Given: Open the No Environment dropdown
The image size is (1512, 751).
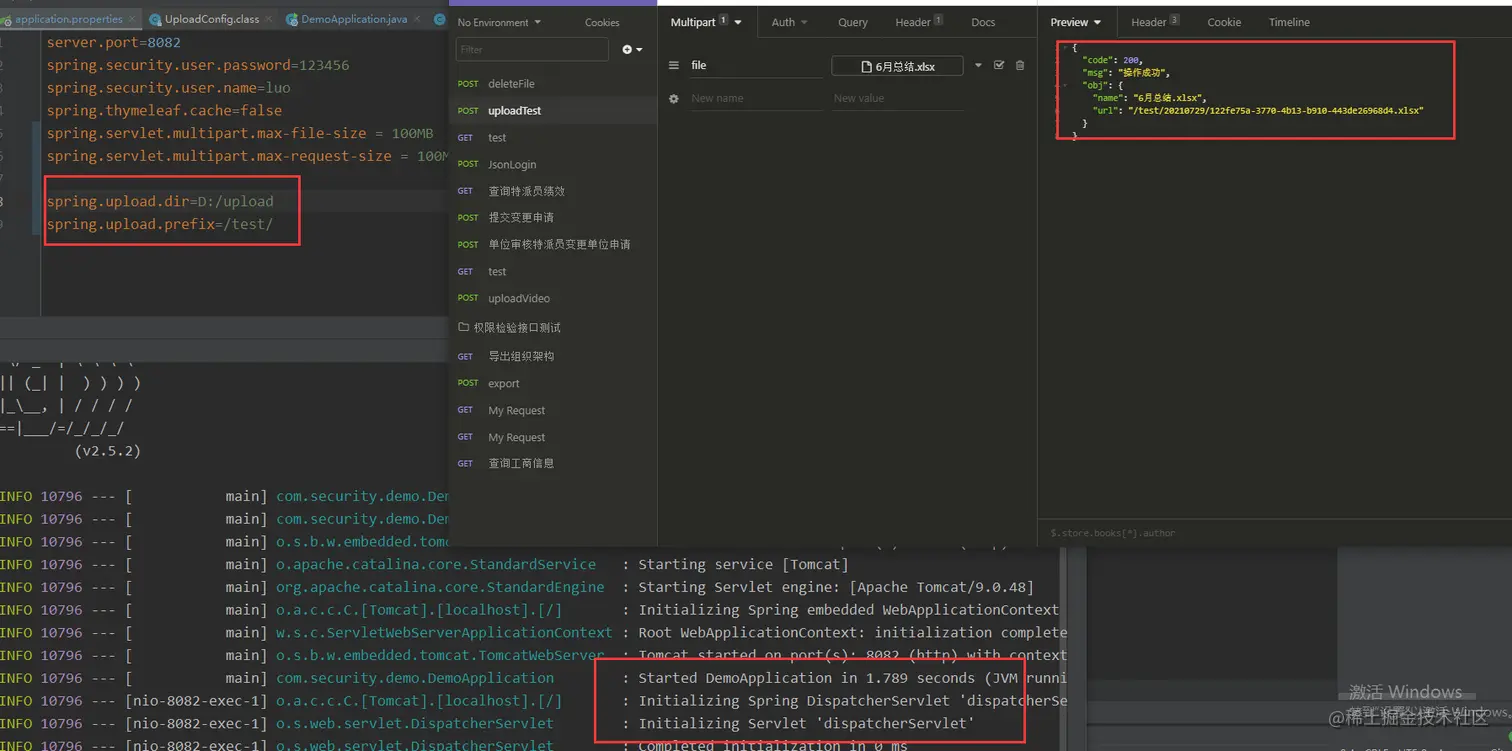Looking at the screenshot, I should [x=499, y=22].
